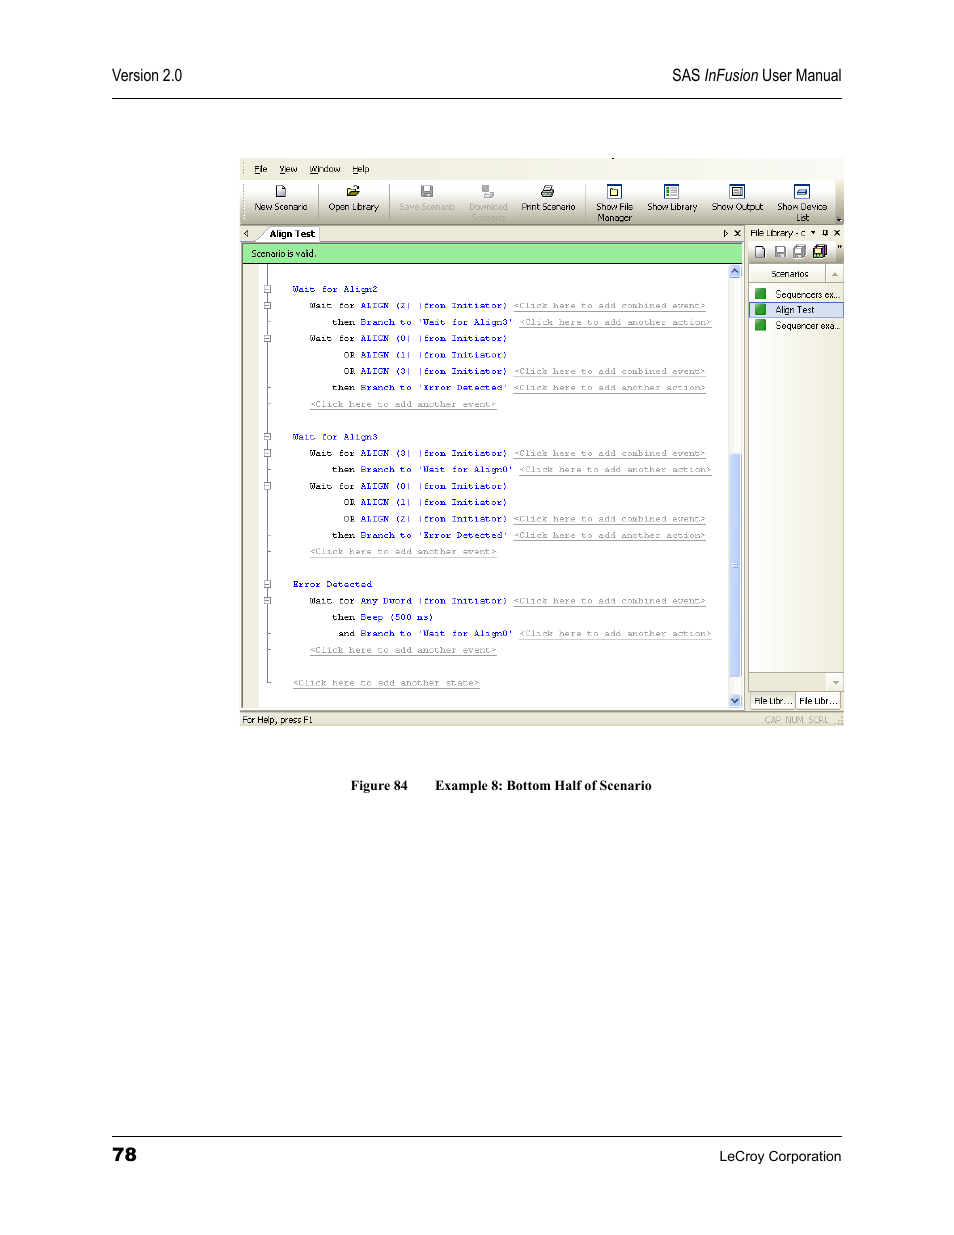Screen dimensions: 954x1235
Task: Click 'add another action' after Branch to Align3
Action: tap(615, 322)
